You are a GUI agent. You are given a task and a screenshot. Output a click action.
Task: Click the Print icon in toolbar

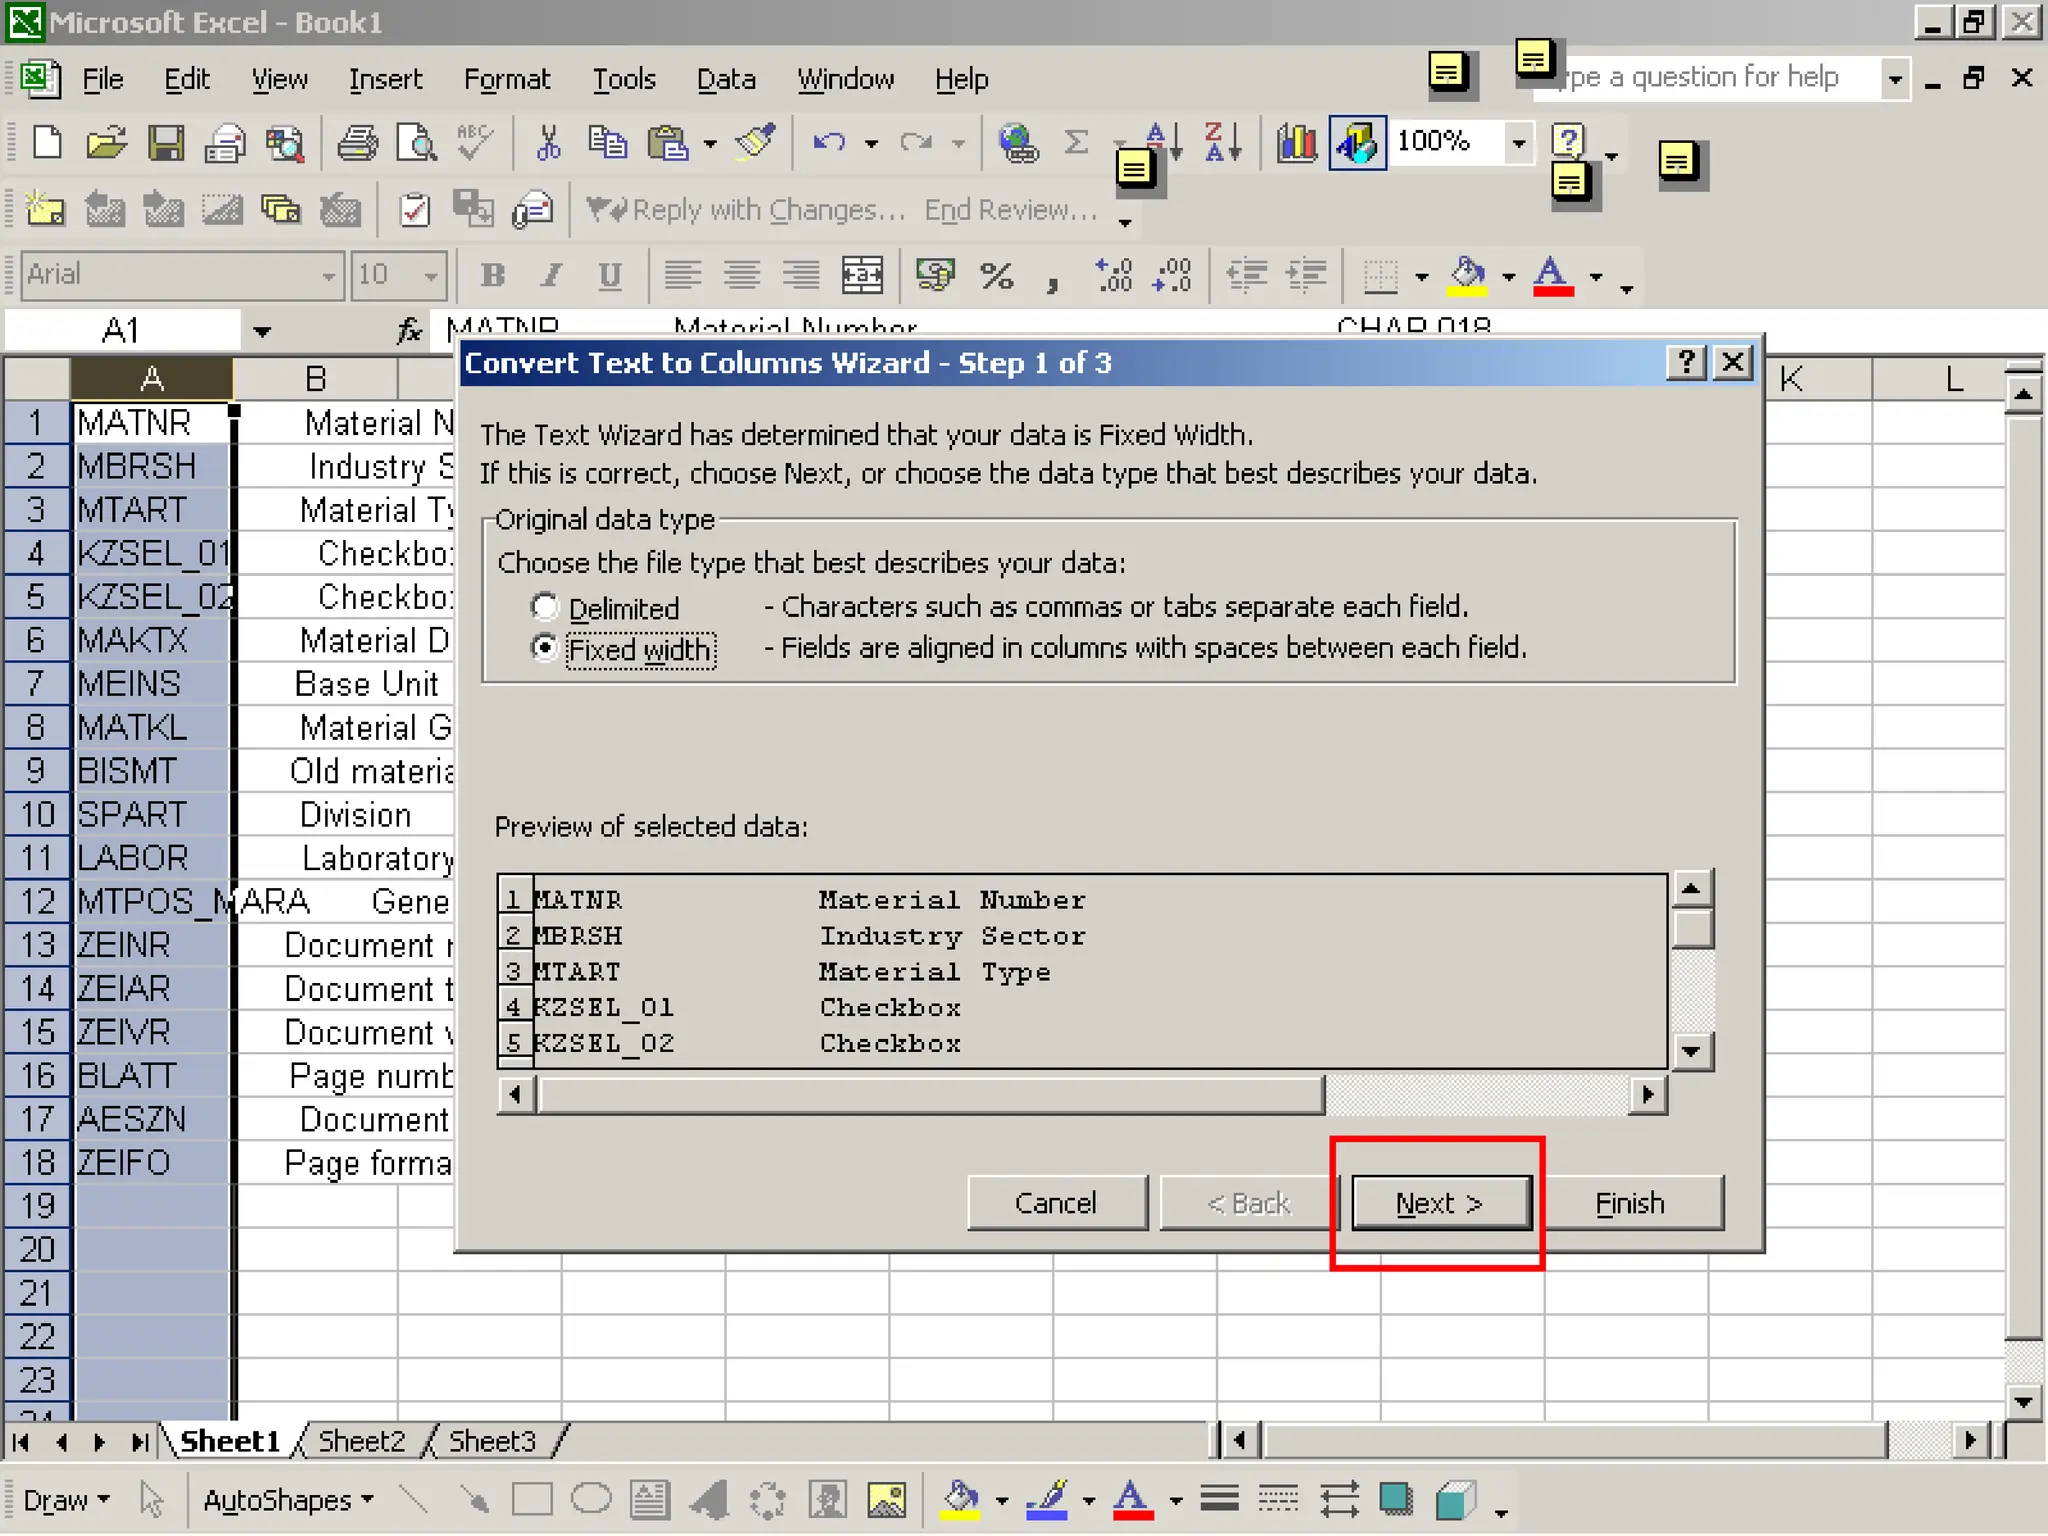357,144
